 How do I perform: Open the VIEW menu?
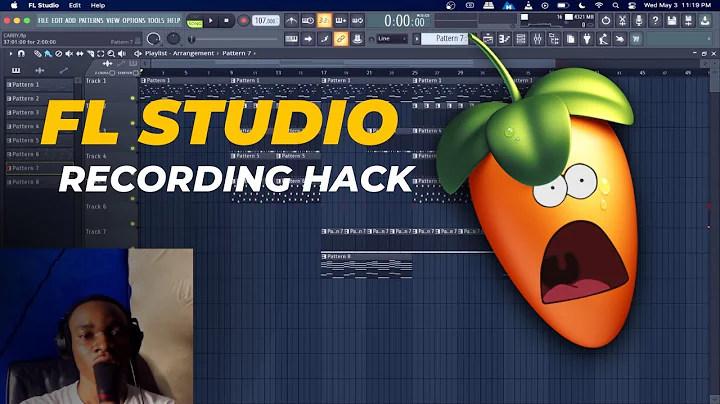[x=113, y=21]
